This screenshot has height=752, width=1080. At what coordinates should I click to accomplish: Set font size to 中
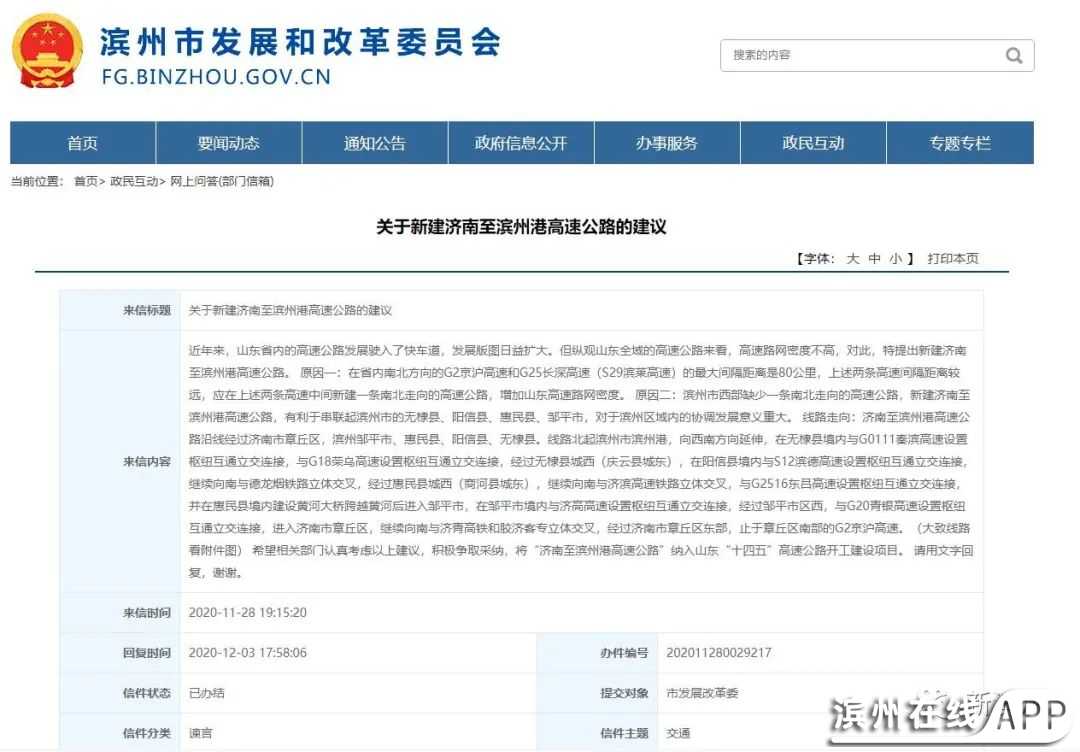[x=874, y=258]
